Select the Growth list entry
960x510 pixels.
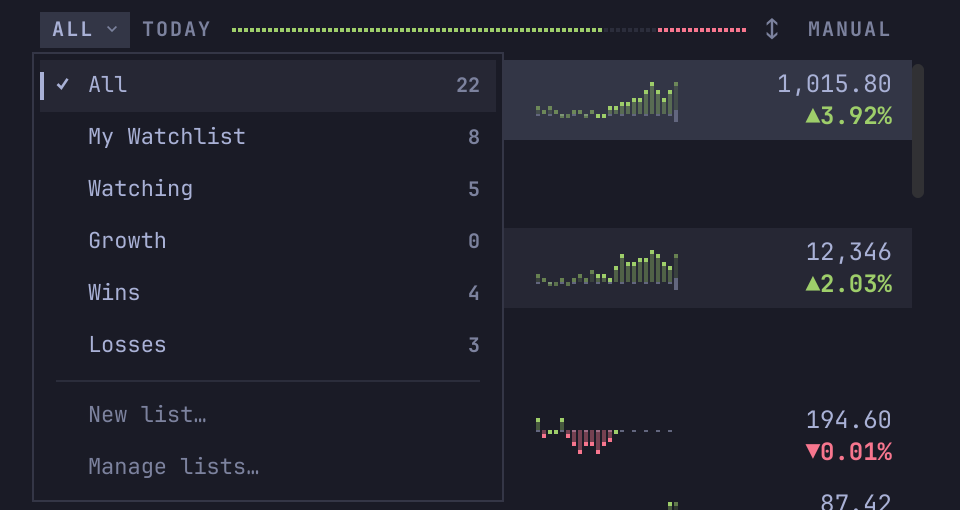tap(268, 241)
